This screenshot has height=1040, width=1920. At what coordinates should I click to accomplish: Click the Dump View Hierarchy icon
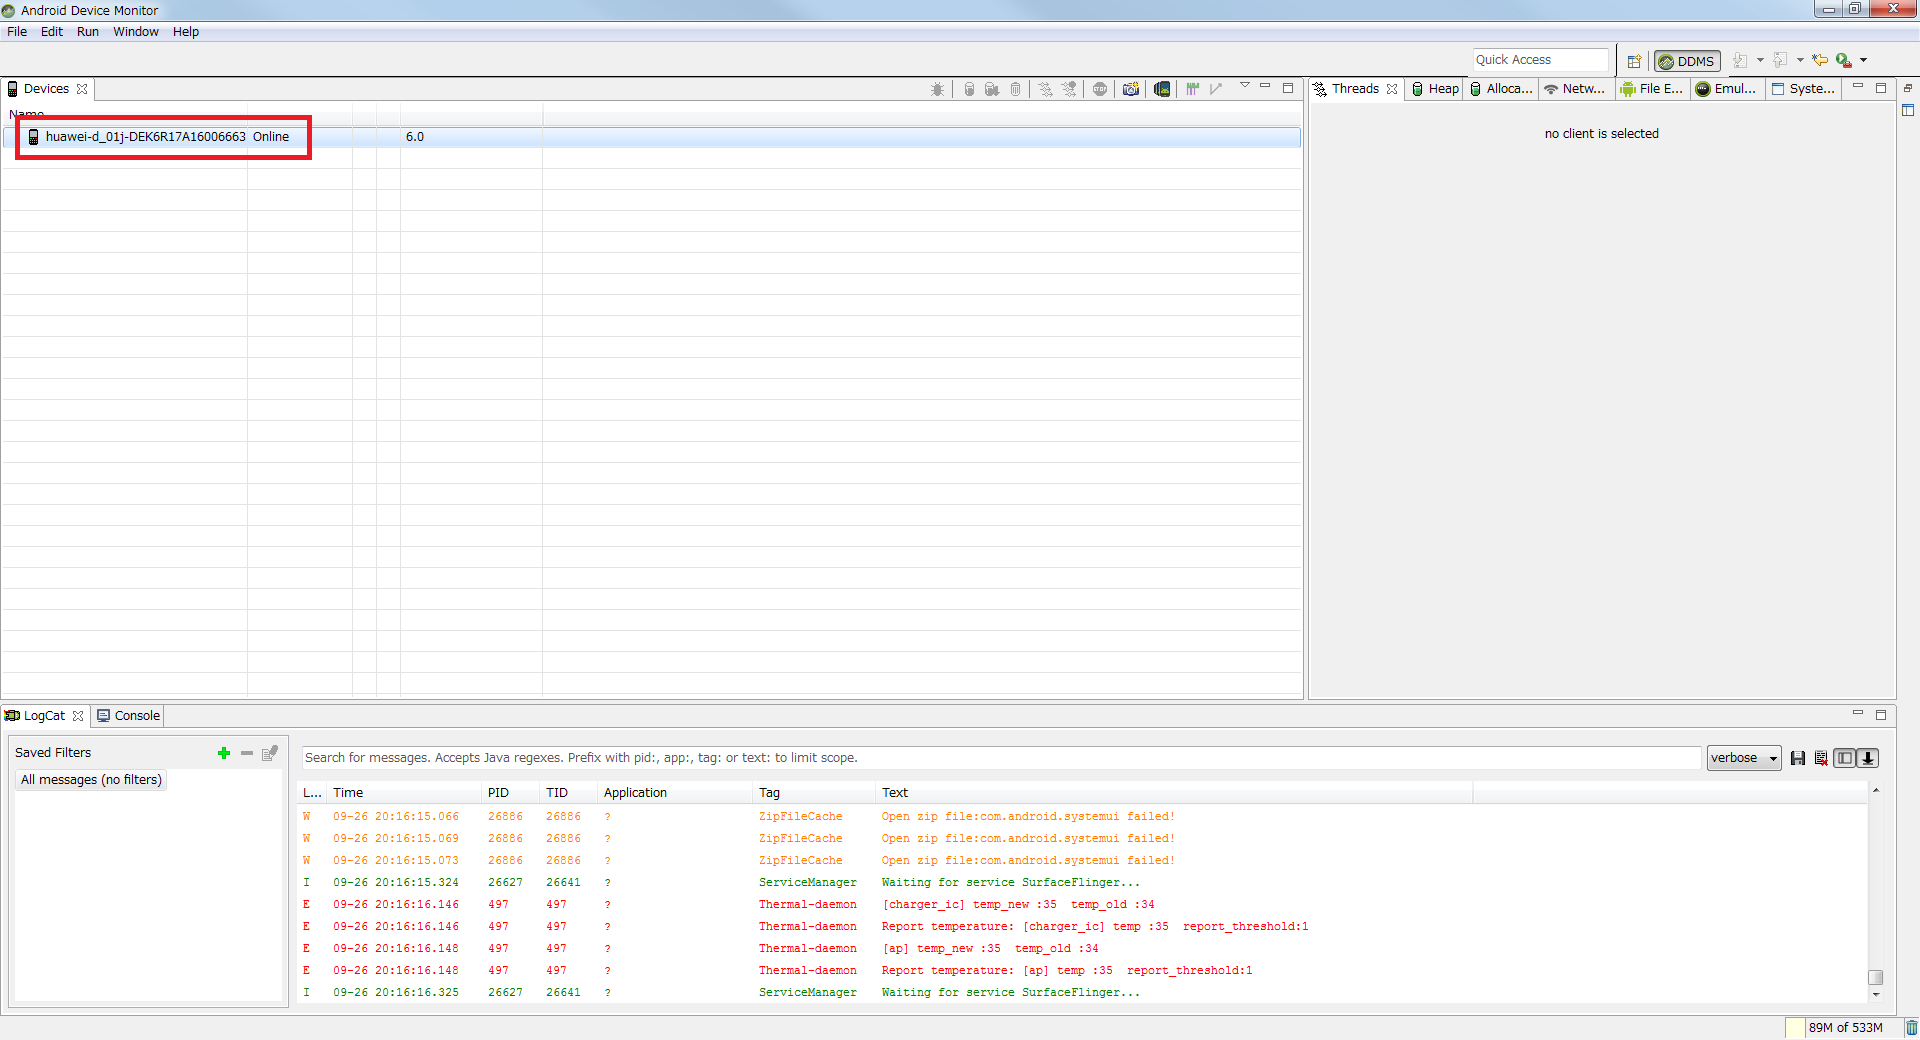1162,89
